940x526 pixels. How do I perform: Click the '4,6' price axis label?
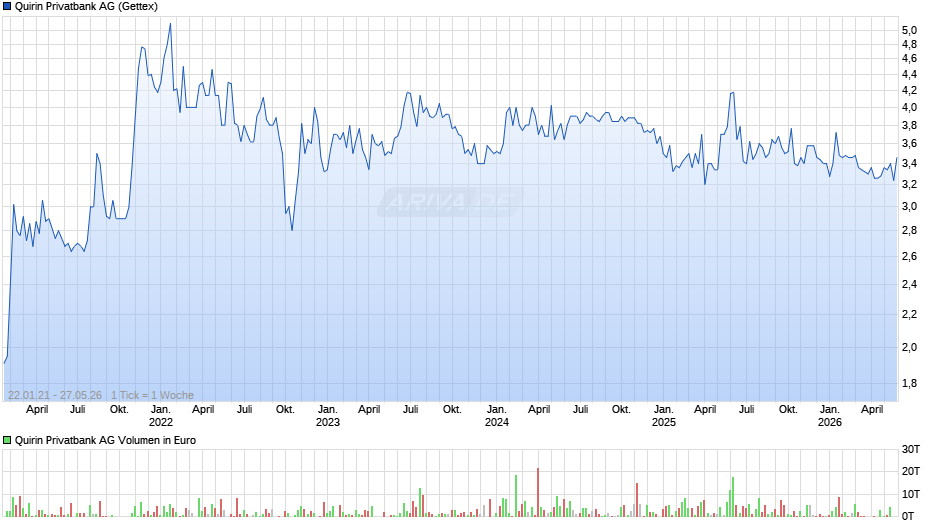tap(909, 59)
